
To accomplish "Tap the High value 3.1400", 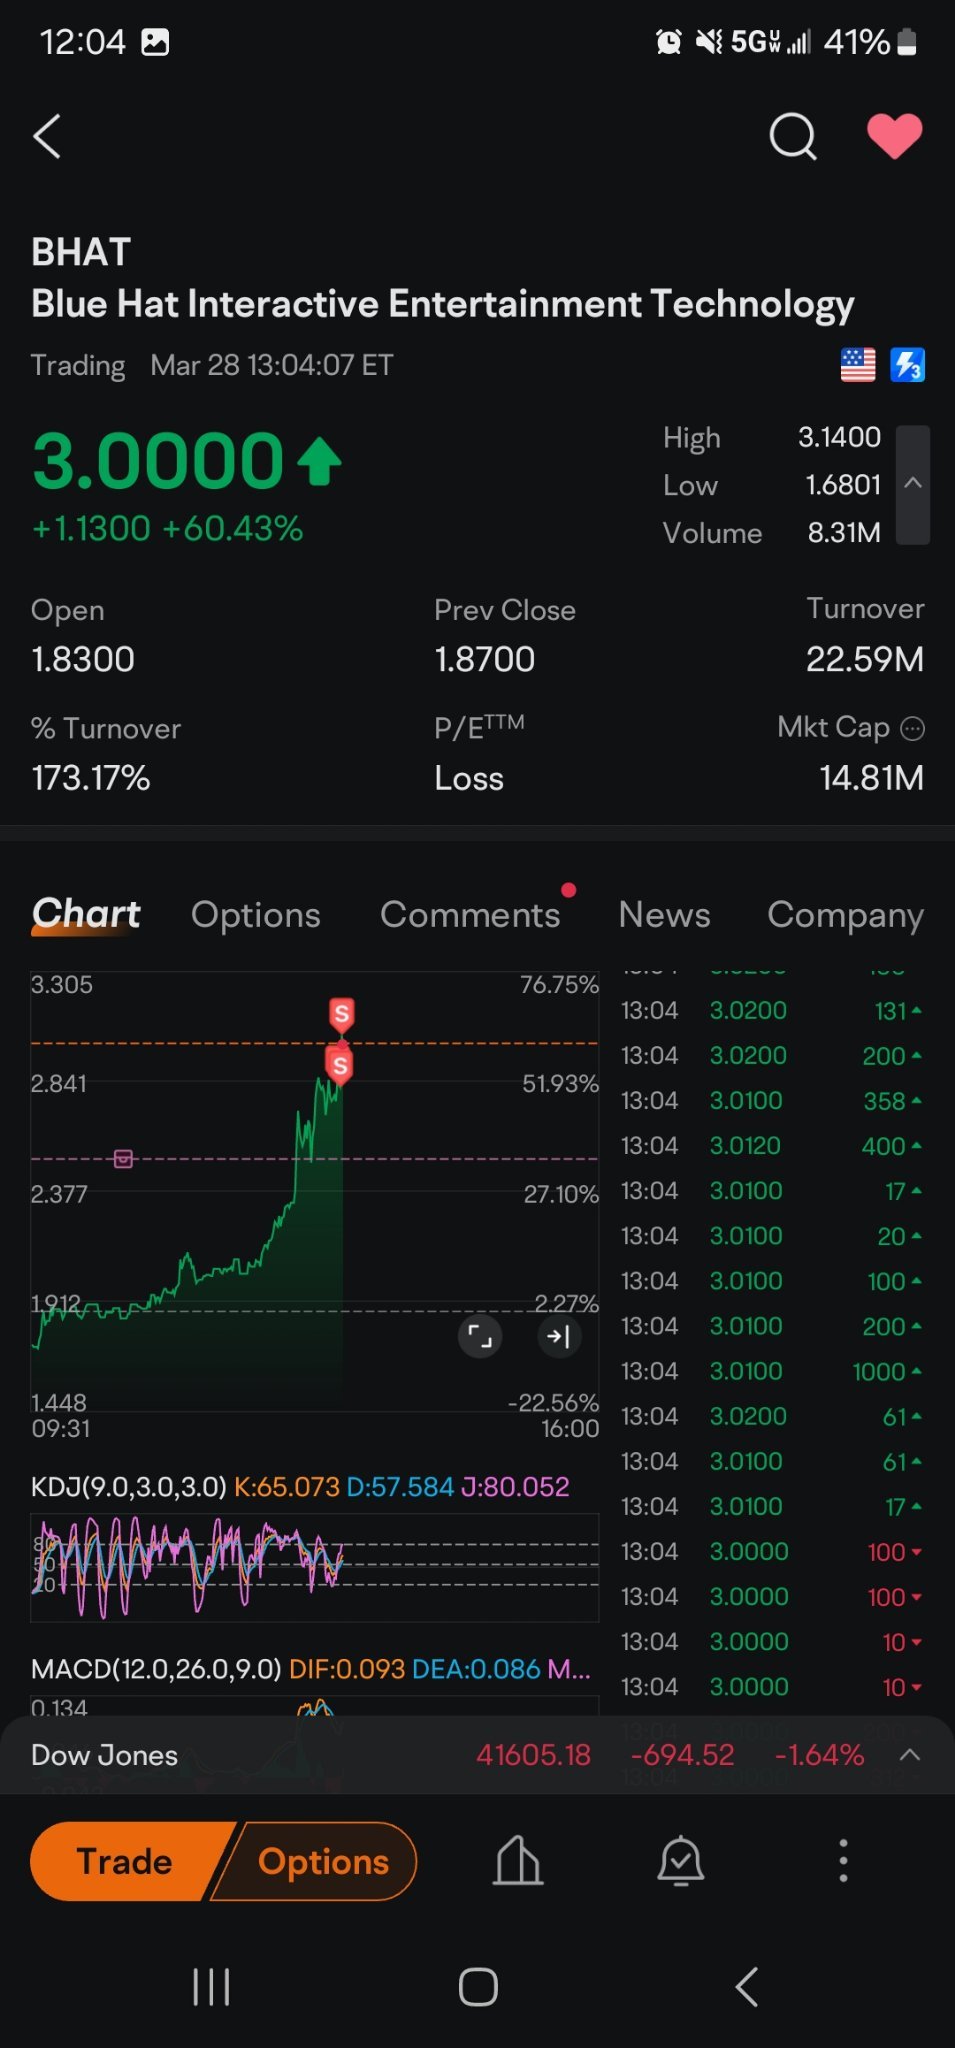I will pos(839,437).
